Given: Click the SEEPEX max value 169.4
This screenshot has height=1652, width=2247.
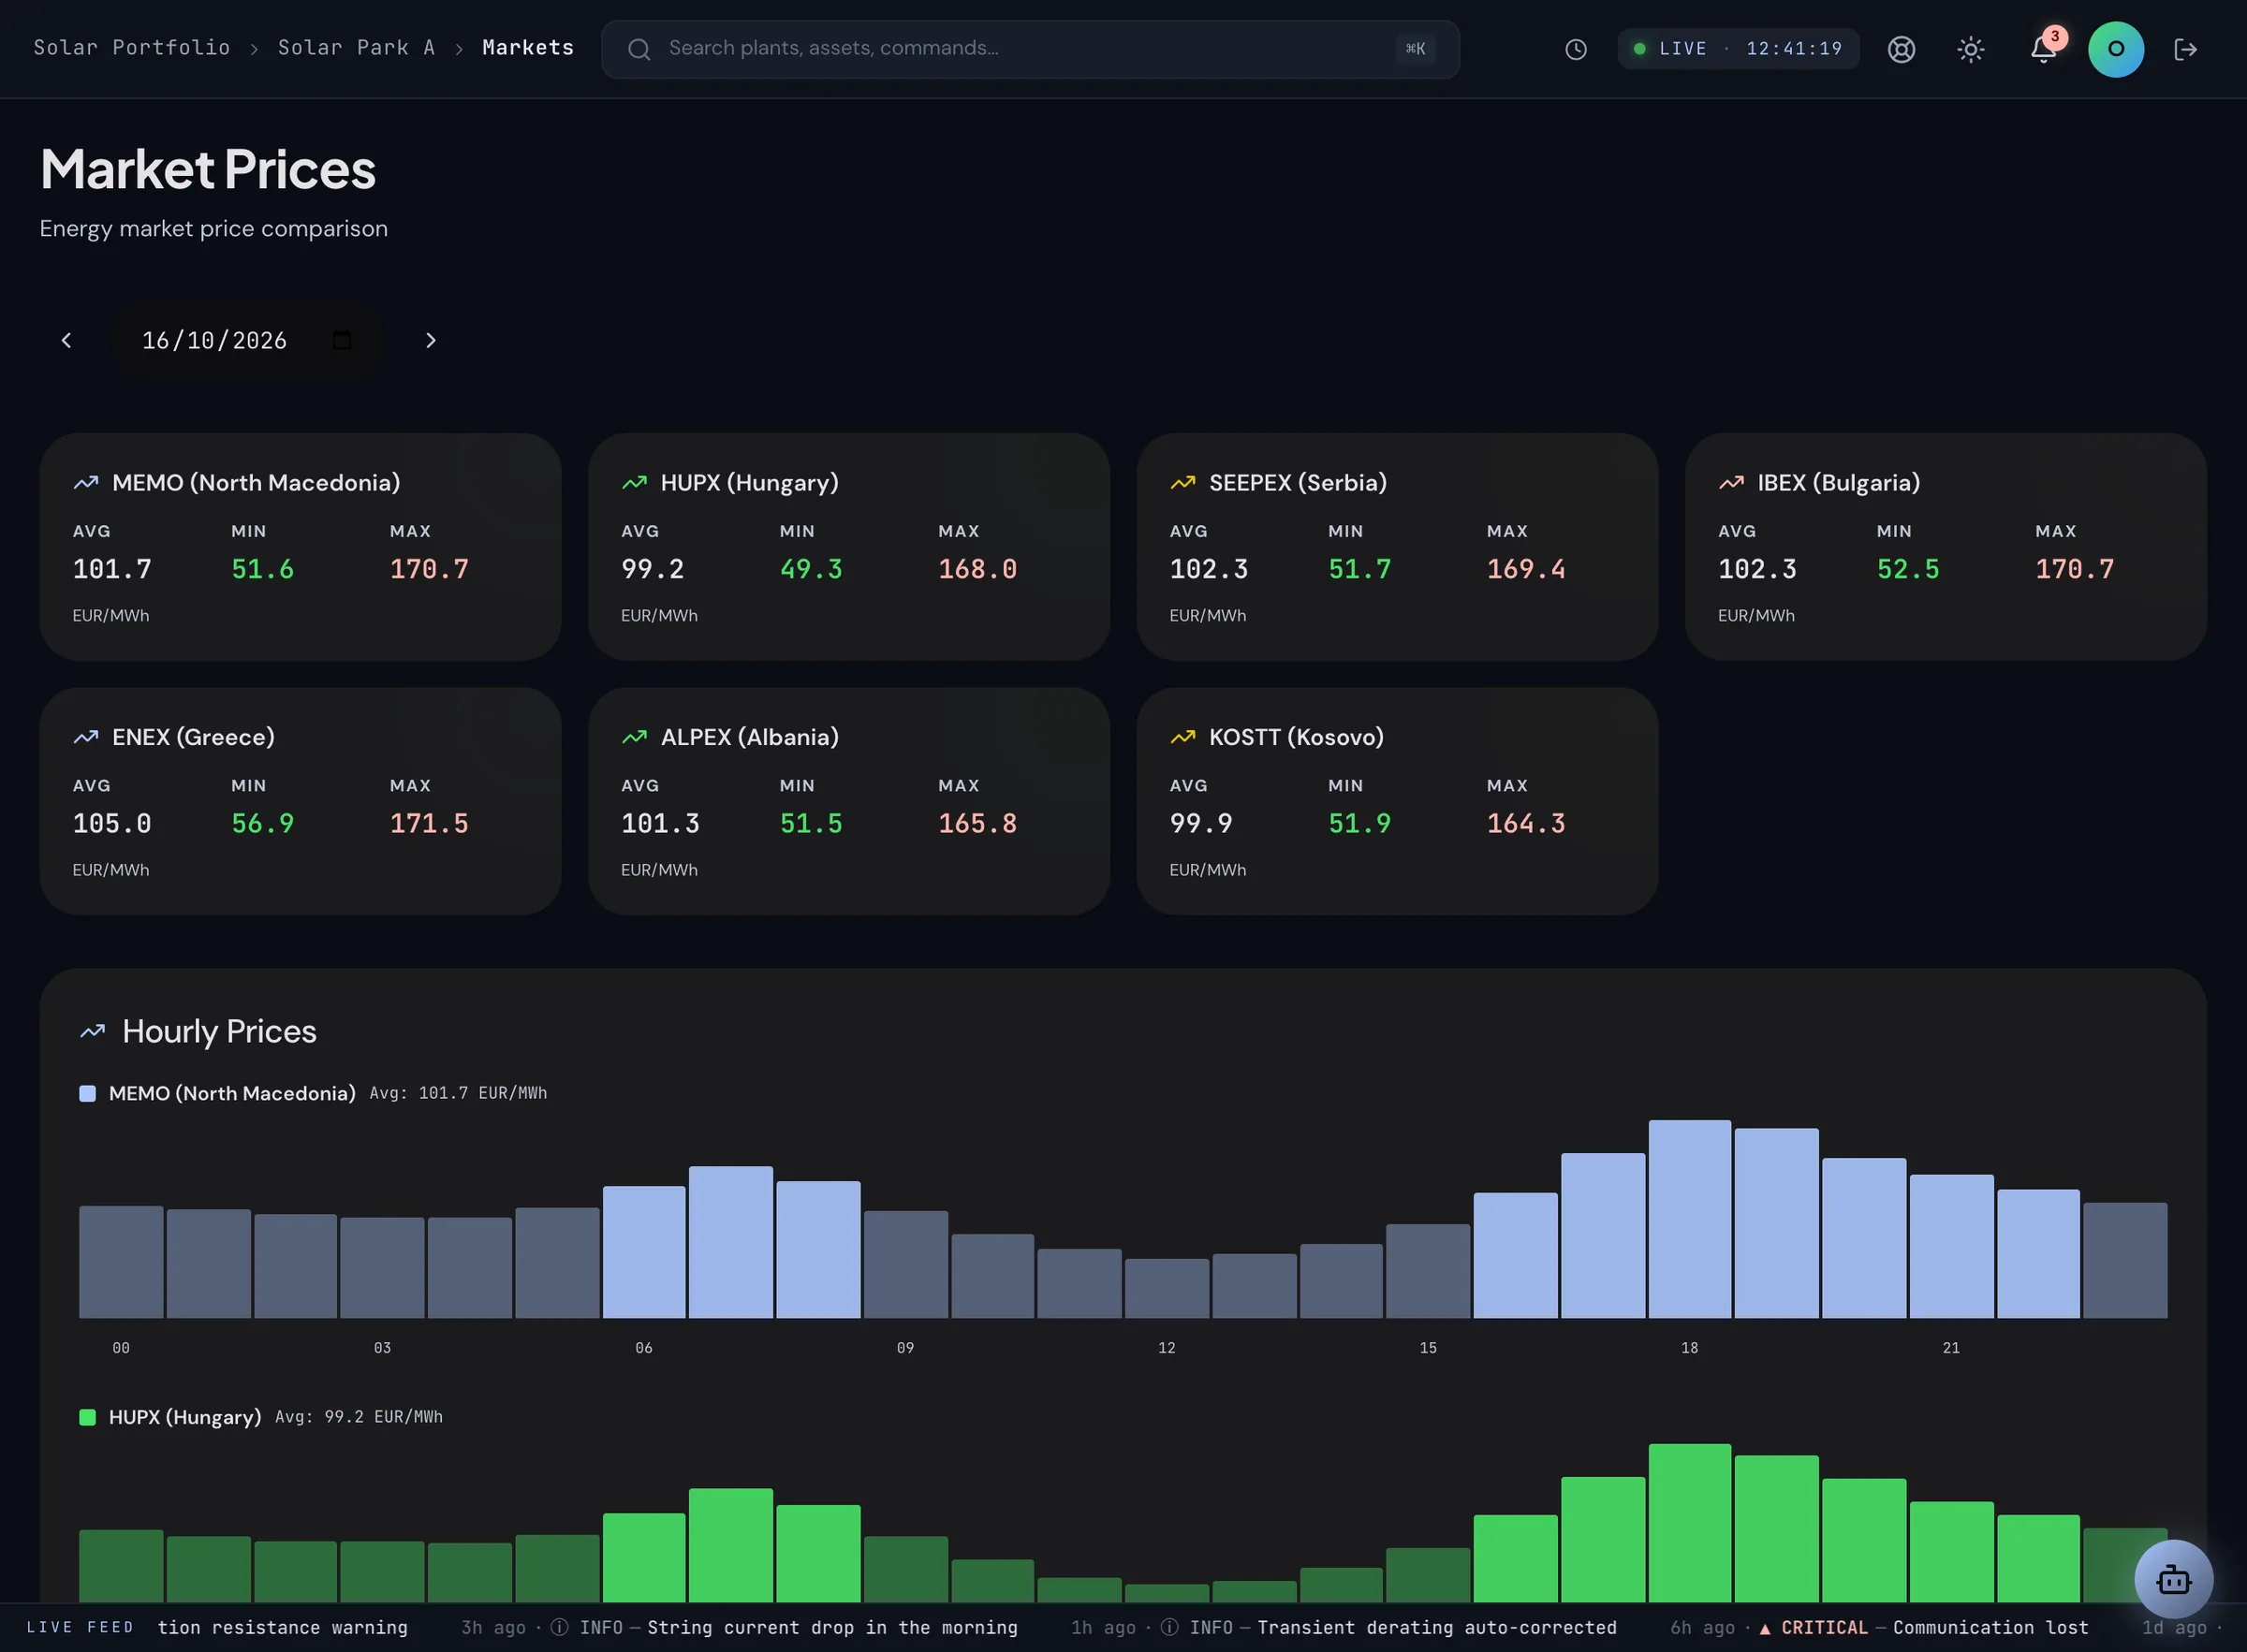Looking at the screenshot, I should [x=1526, y=569].
